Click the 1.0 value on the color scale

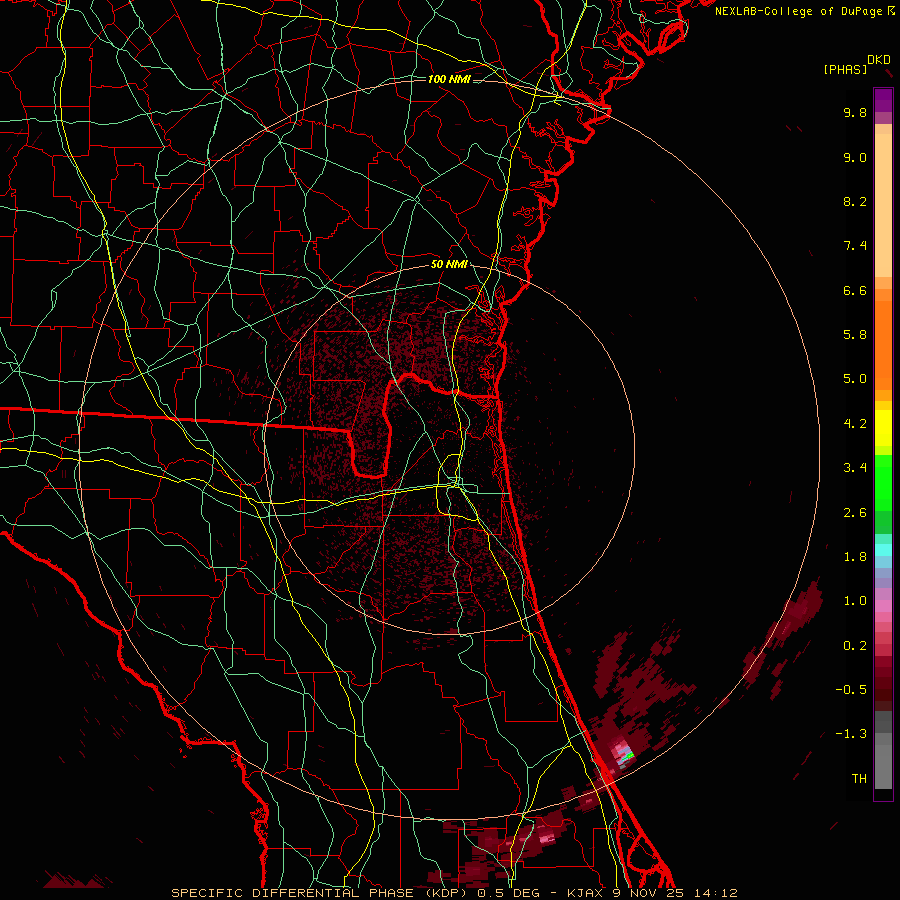pyautogui.click(x=855, y=601)
